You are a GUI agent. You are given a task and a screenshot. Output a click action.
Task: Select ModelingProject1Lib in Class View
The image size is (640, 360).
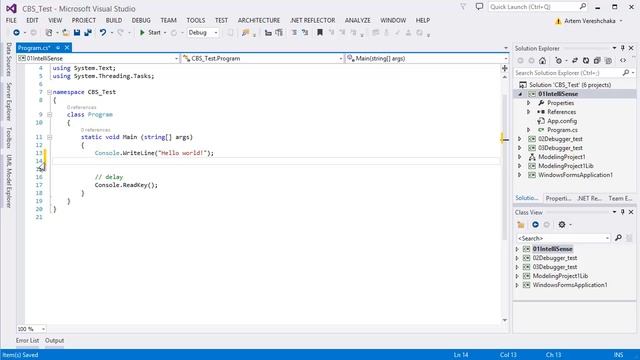(560, 276)
